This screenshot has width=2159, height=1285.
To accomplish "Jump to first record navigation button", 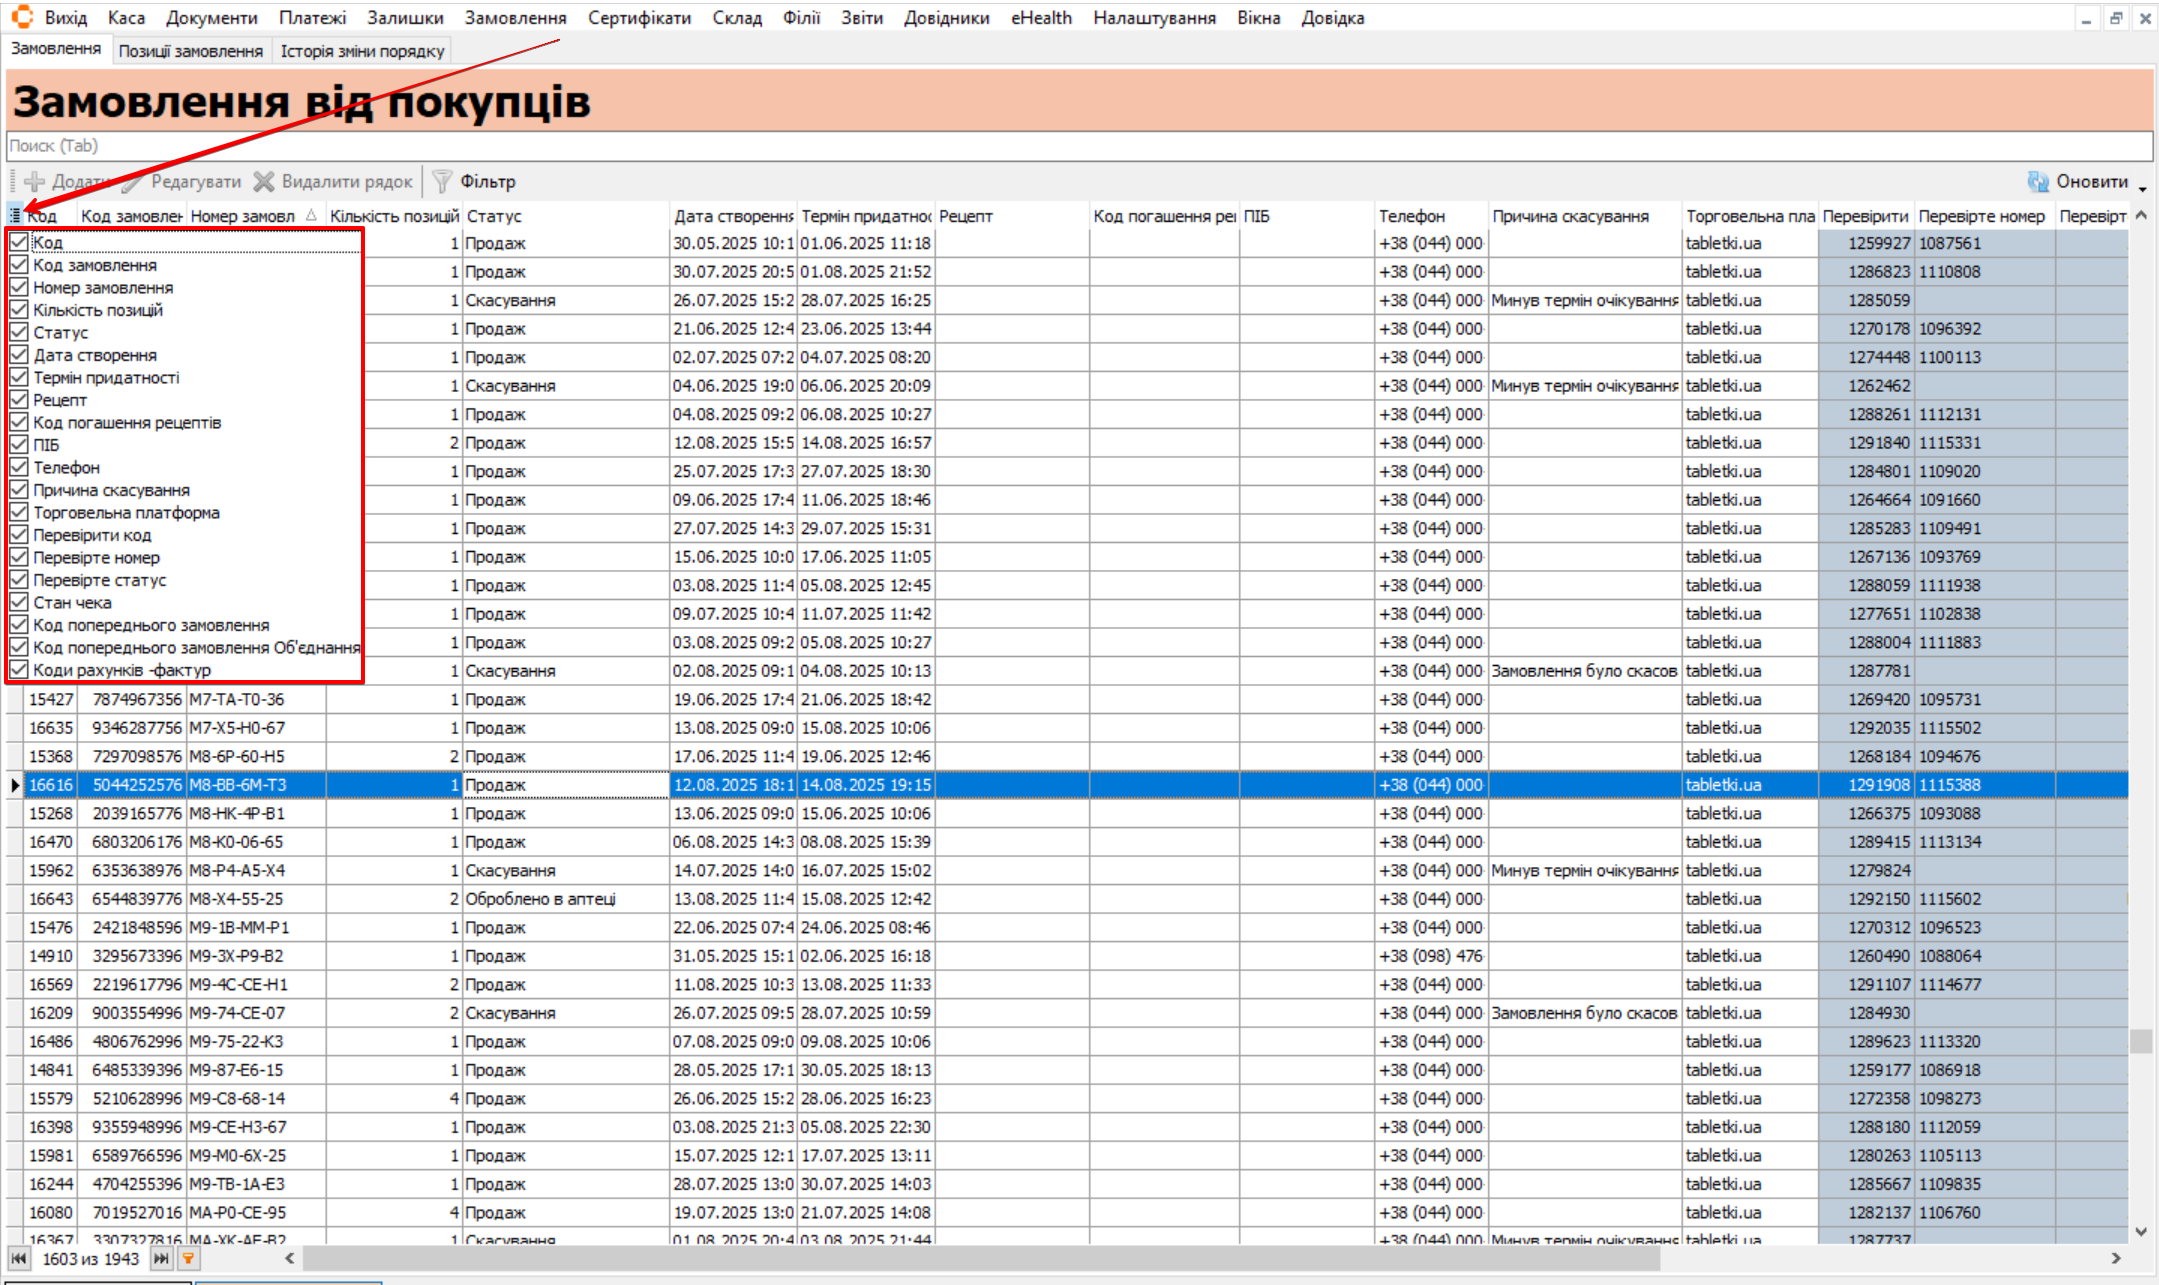I will point(19,1258).
